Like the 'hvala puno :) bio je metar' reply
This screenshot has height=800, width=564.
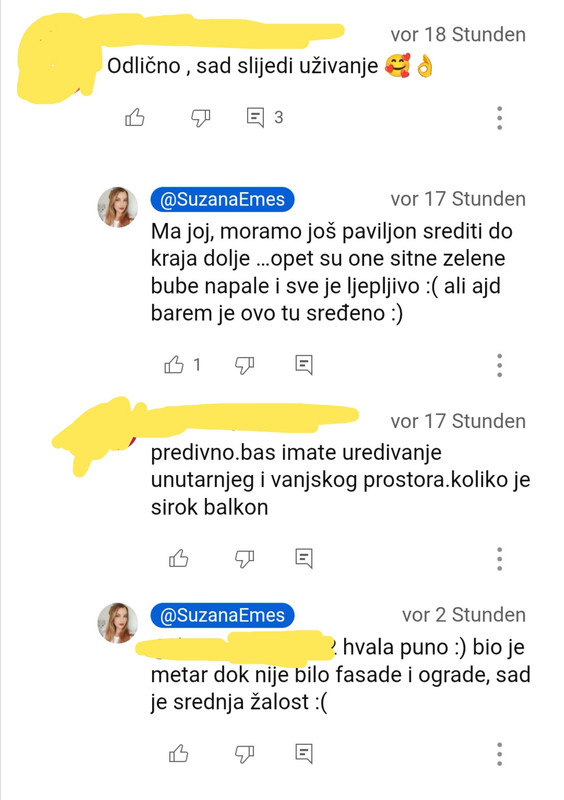178,753
